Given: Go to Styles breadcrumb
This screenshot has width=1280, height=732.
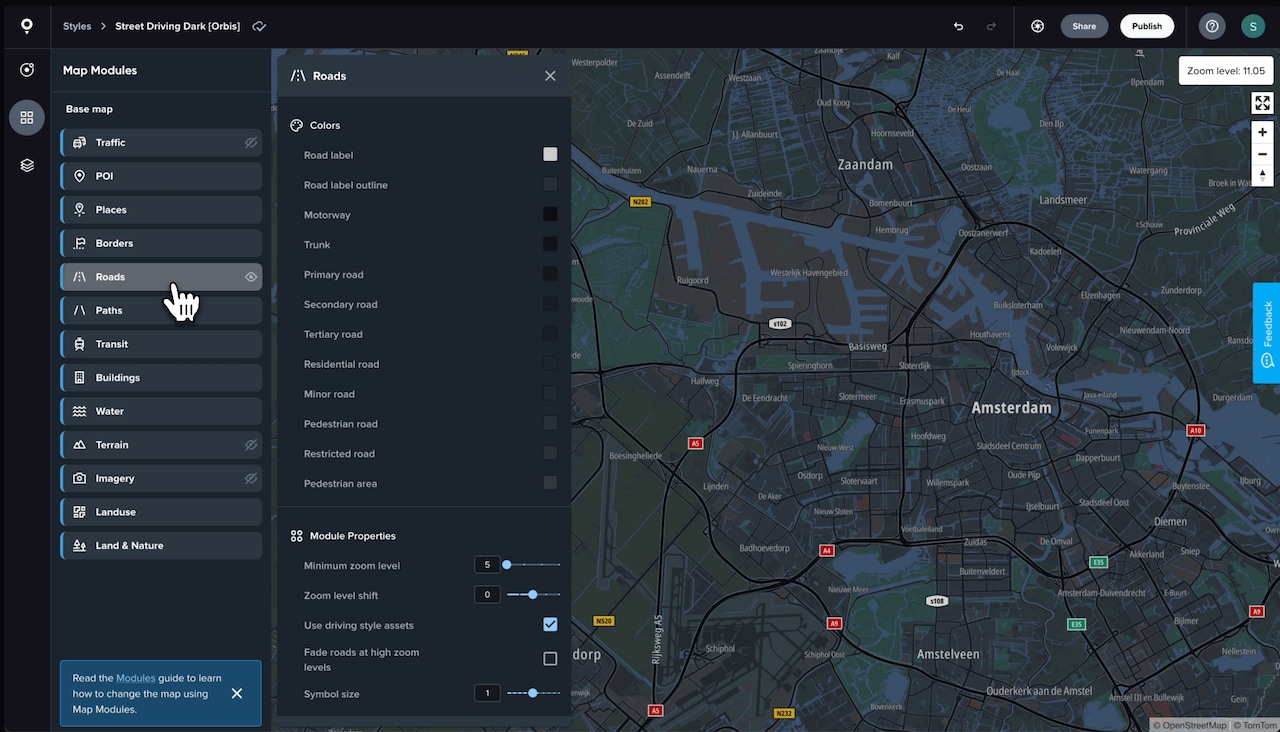Looking at the screenshot, I should [77, 26].
